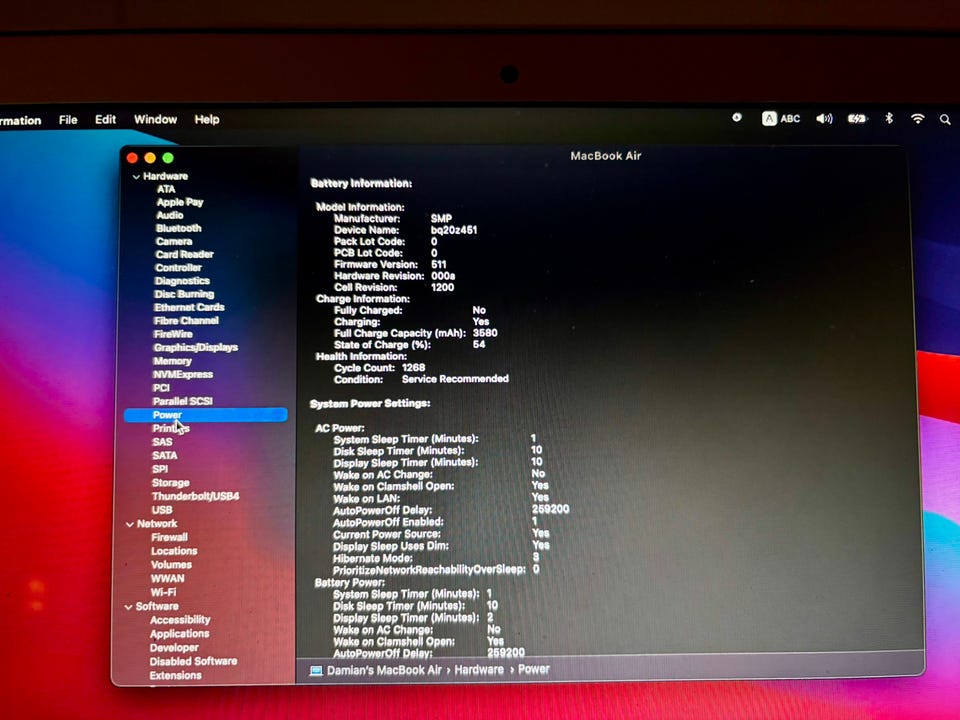Select SAS in the sidebar

pos(162,442)
